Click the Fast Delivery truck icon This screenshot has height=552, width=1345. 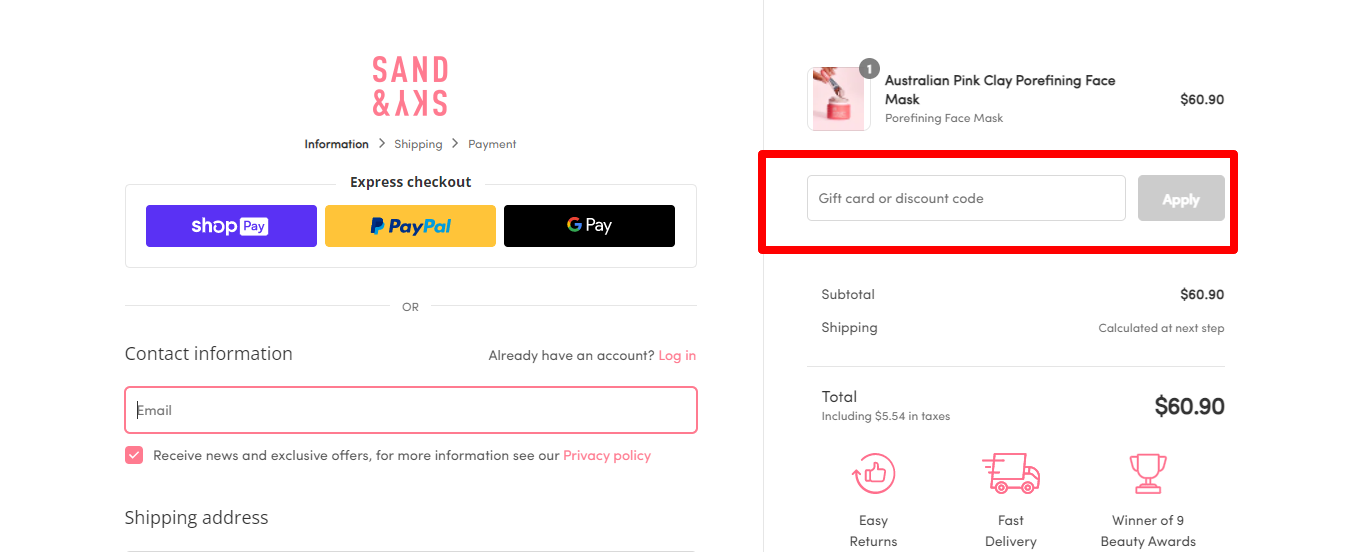[1010, 473]
